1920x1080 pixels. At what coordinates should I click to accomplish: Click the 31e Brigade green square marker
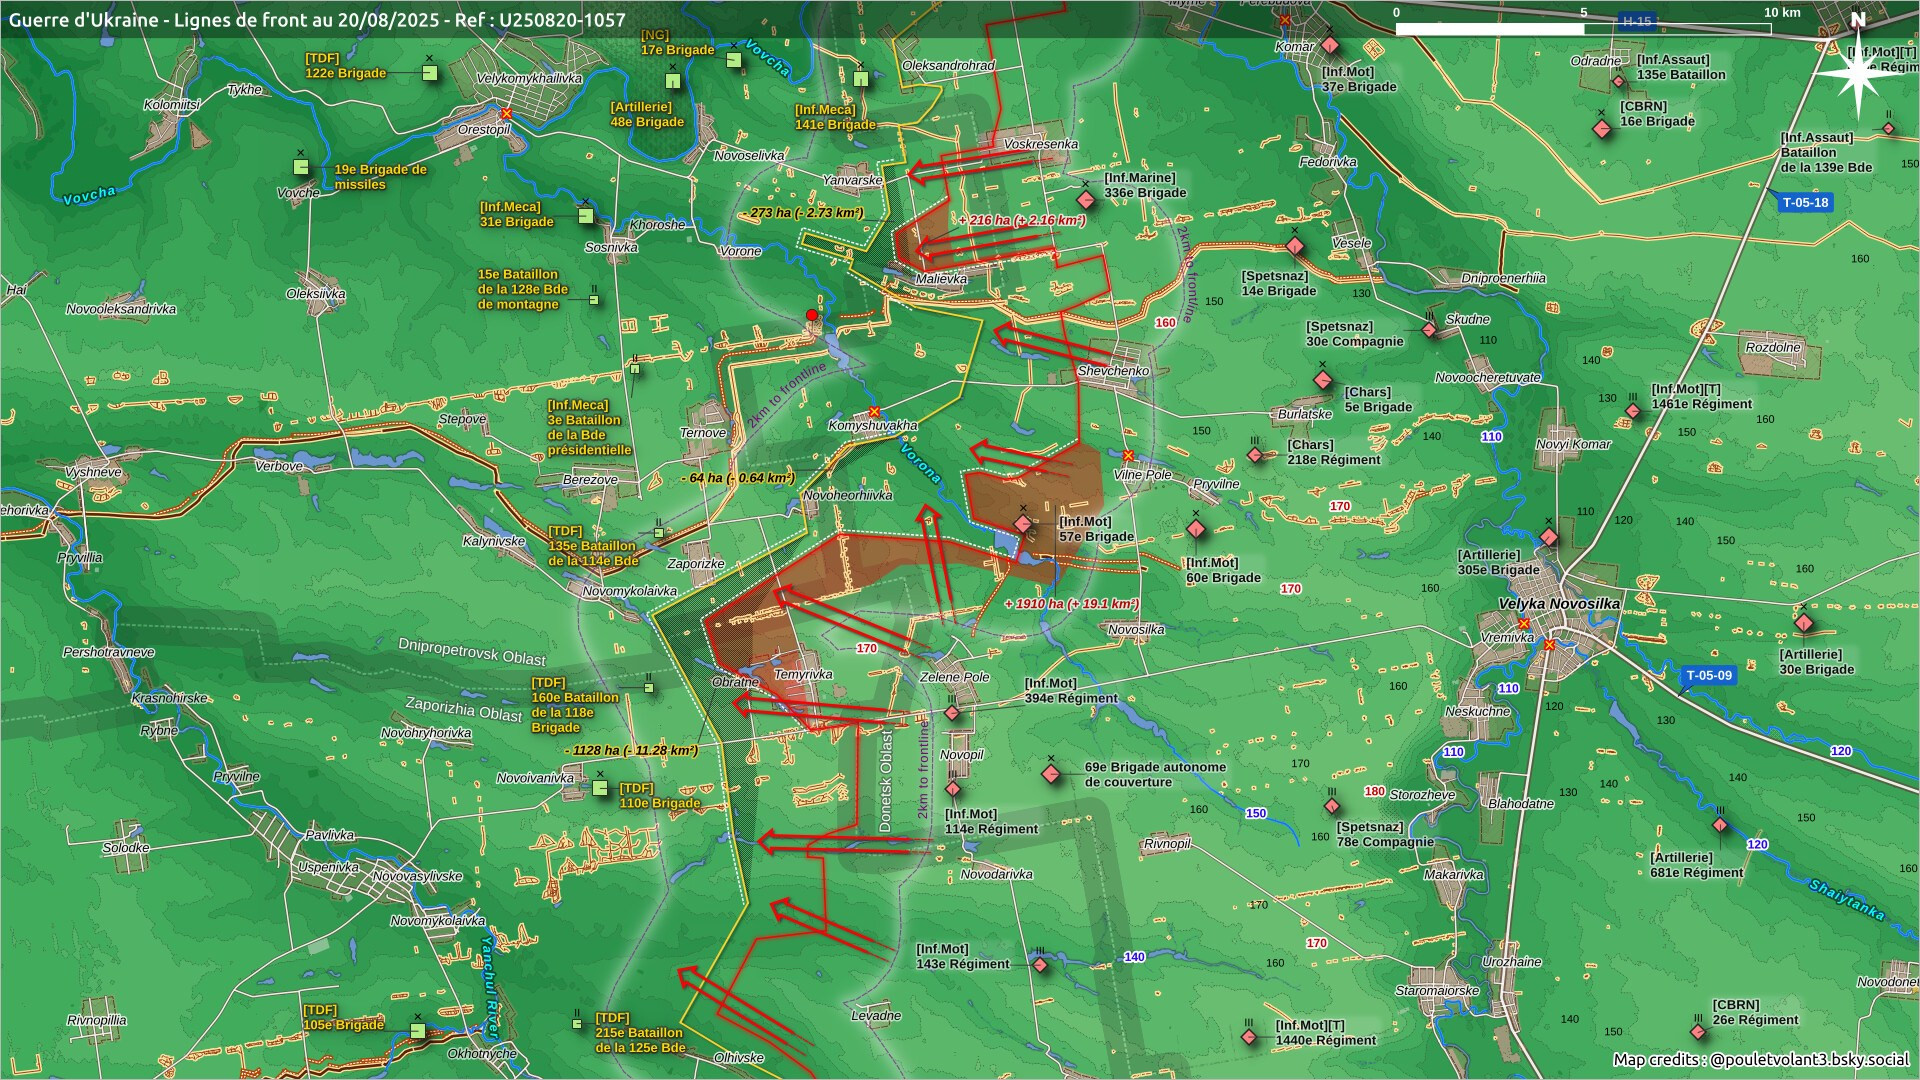(586, 215)
